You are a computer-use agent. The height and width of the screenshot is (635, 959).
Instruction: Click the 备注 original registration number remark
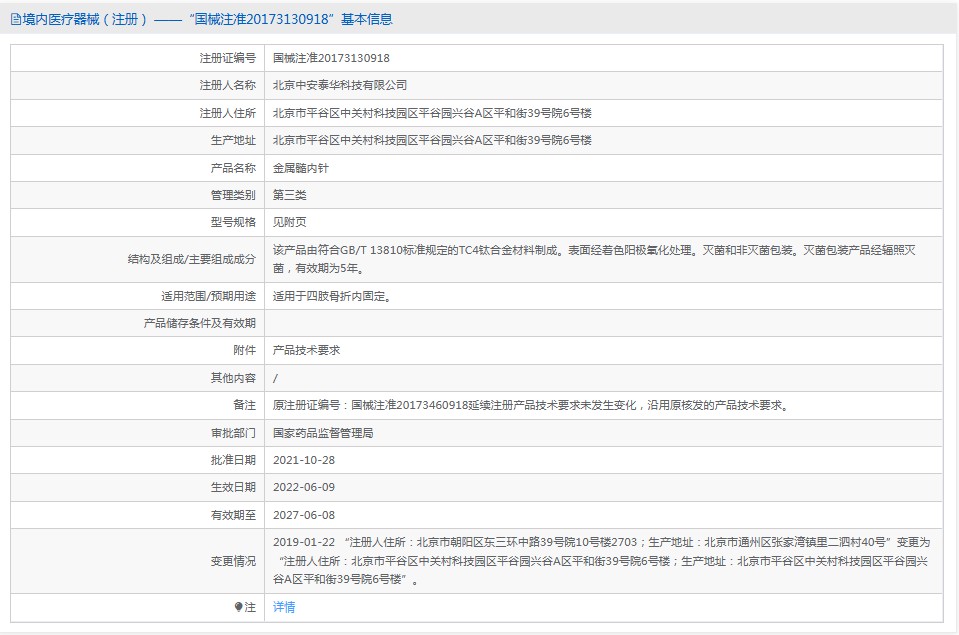click(x=530, y=405)
